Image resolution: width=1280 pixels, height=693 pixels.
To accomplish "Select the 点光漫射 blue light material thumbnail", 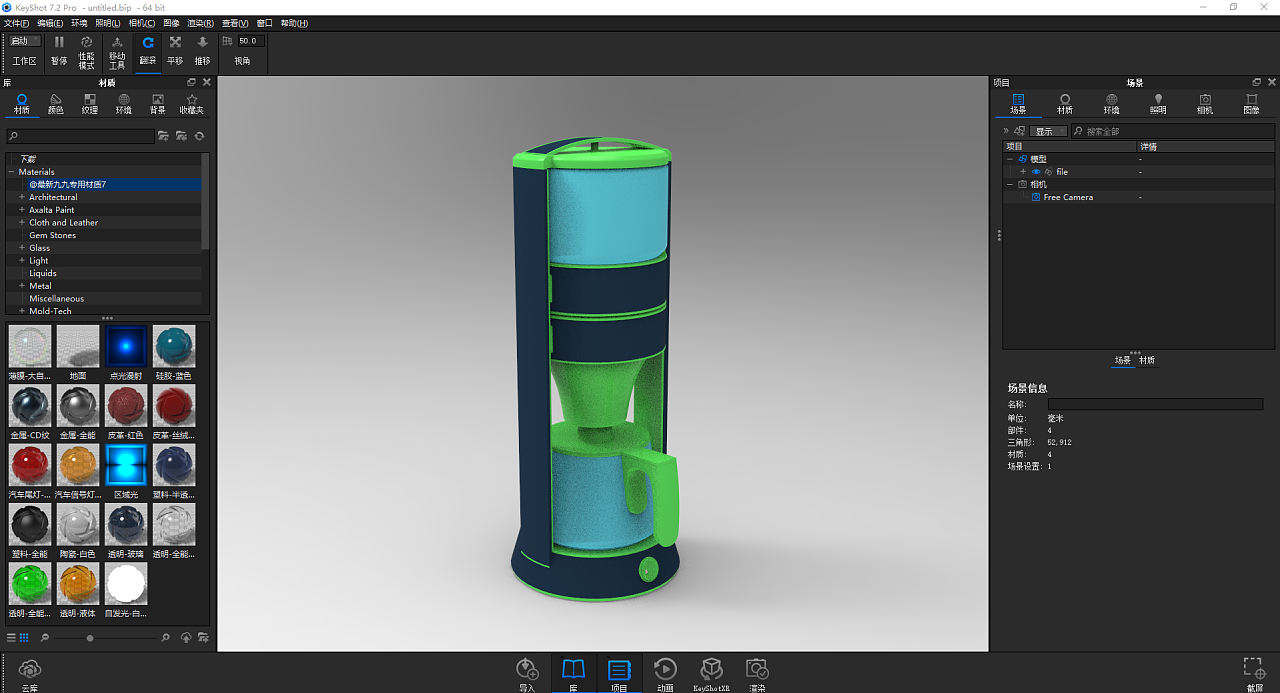I will (x=126, y=347).
